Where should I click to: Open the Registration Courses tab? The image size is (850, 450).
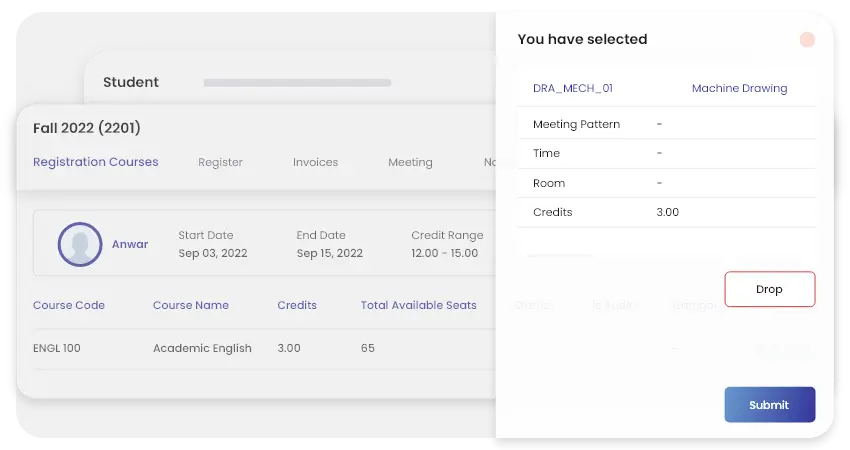point(95,162)
